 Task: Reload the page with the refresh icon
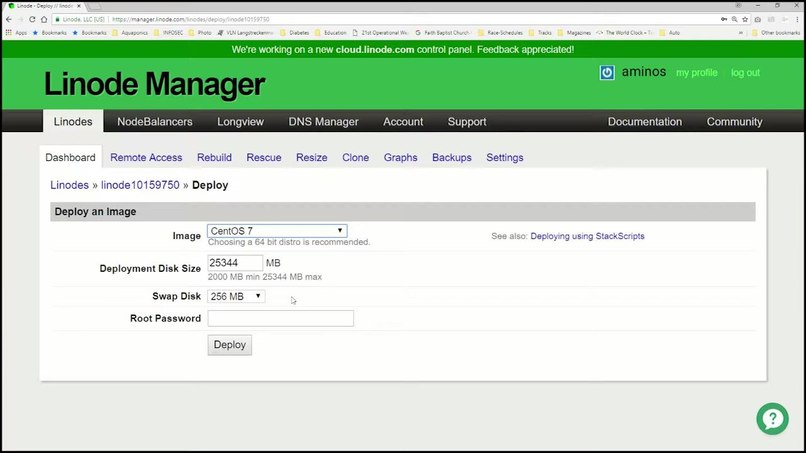(32, 19)
